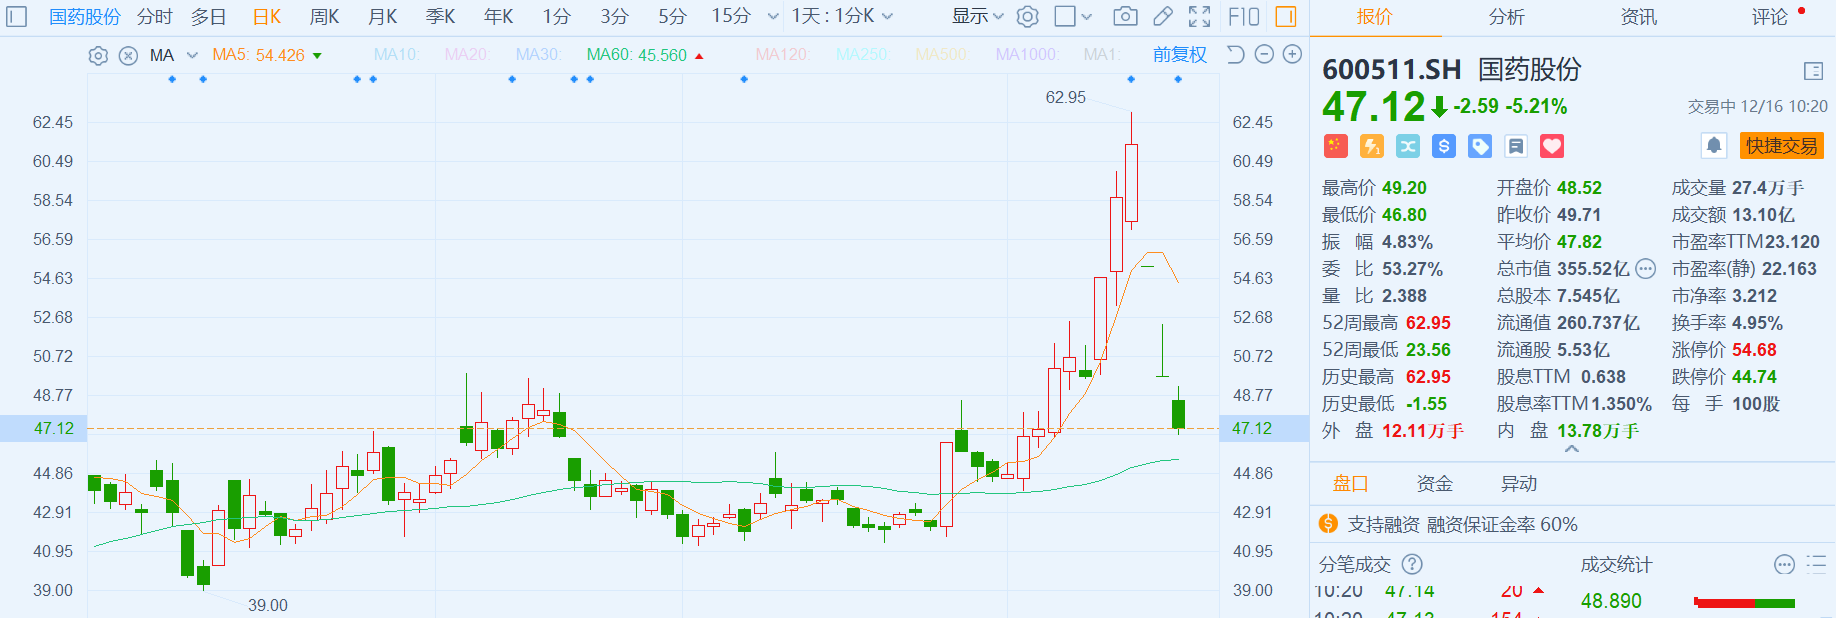Click the 前复权 adjustment link
1836x618 pixels.
click(1179, 55)
